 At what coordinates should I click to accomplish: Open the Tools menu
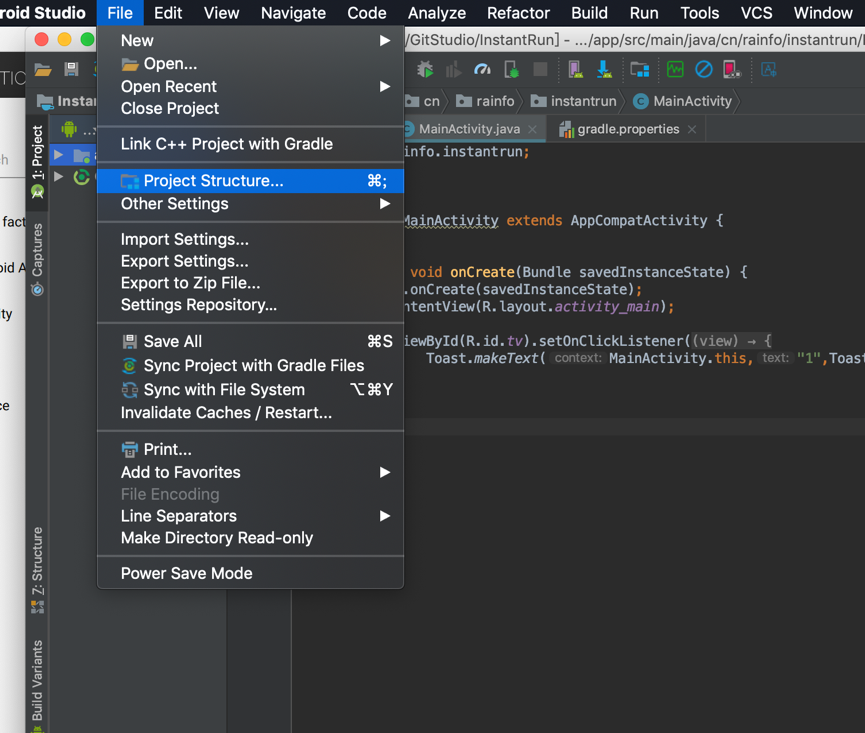point(700,13)
